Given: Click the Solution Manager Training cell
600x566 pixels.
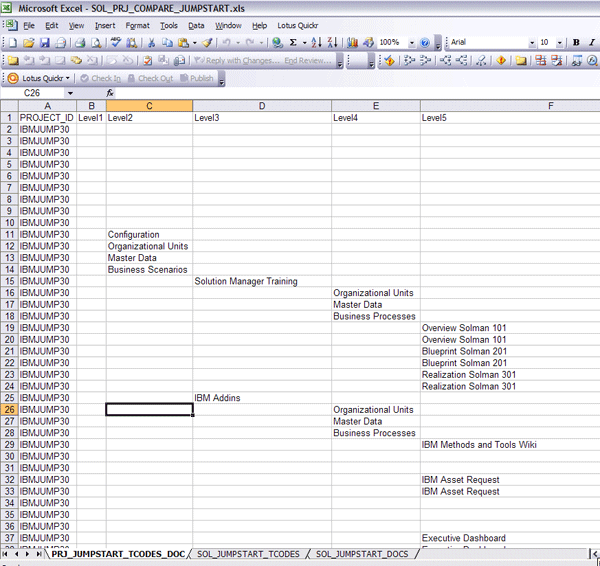Looking at the screenshot, I should pyautogui.click(x=246, y=282).
